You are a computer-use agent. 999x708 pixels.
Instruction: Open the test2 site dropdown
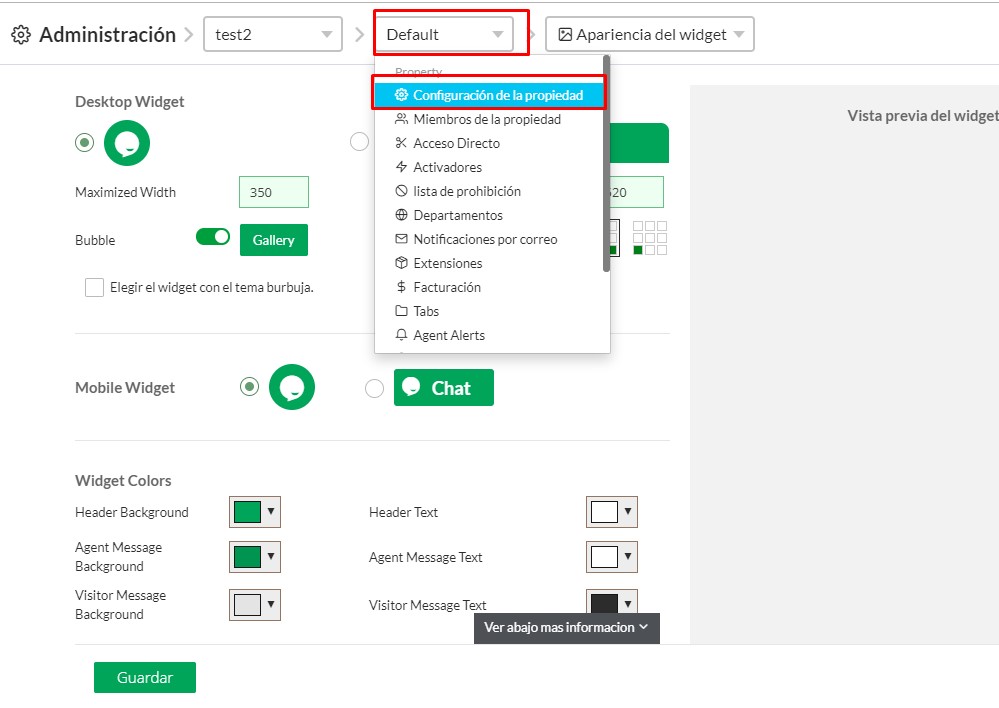(x=272, y=34)
